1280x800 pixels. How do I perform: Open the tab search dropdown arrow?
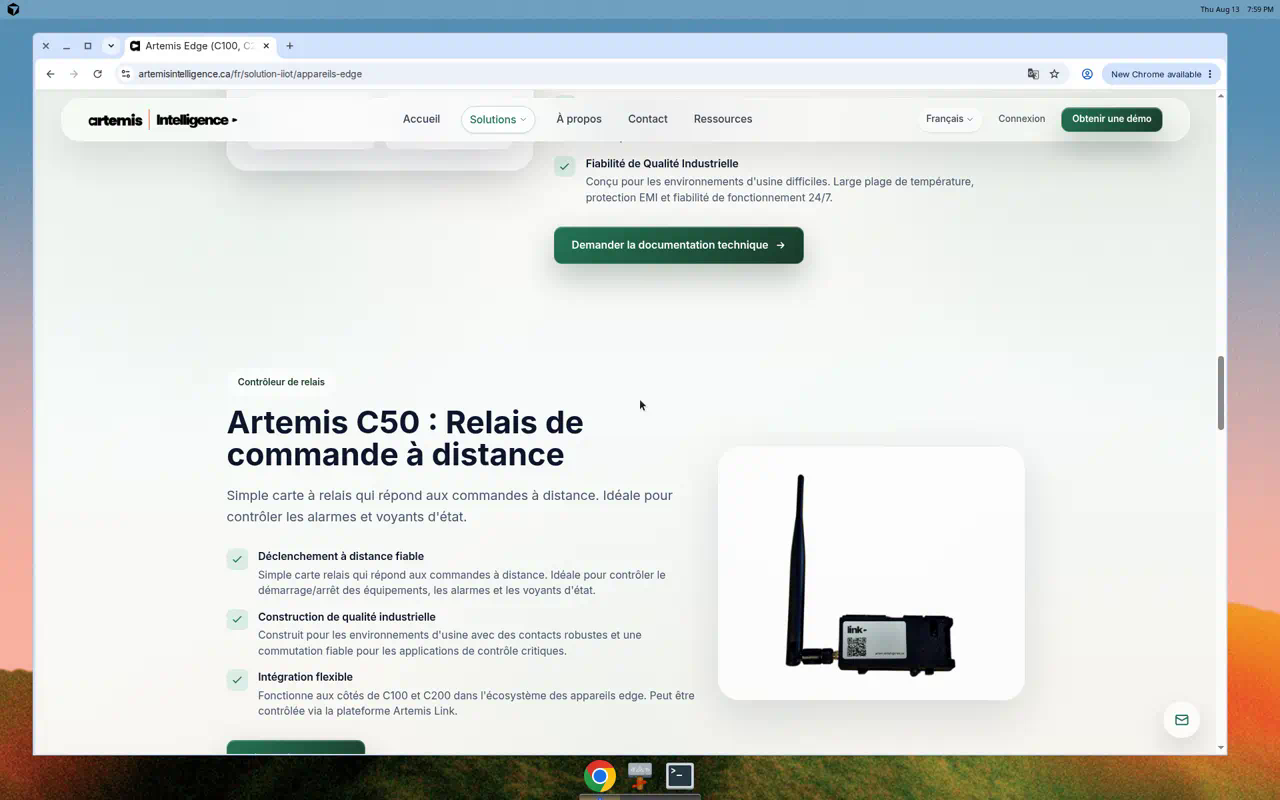click(x=111, y=46)
